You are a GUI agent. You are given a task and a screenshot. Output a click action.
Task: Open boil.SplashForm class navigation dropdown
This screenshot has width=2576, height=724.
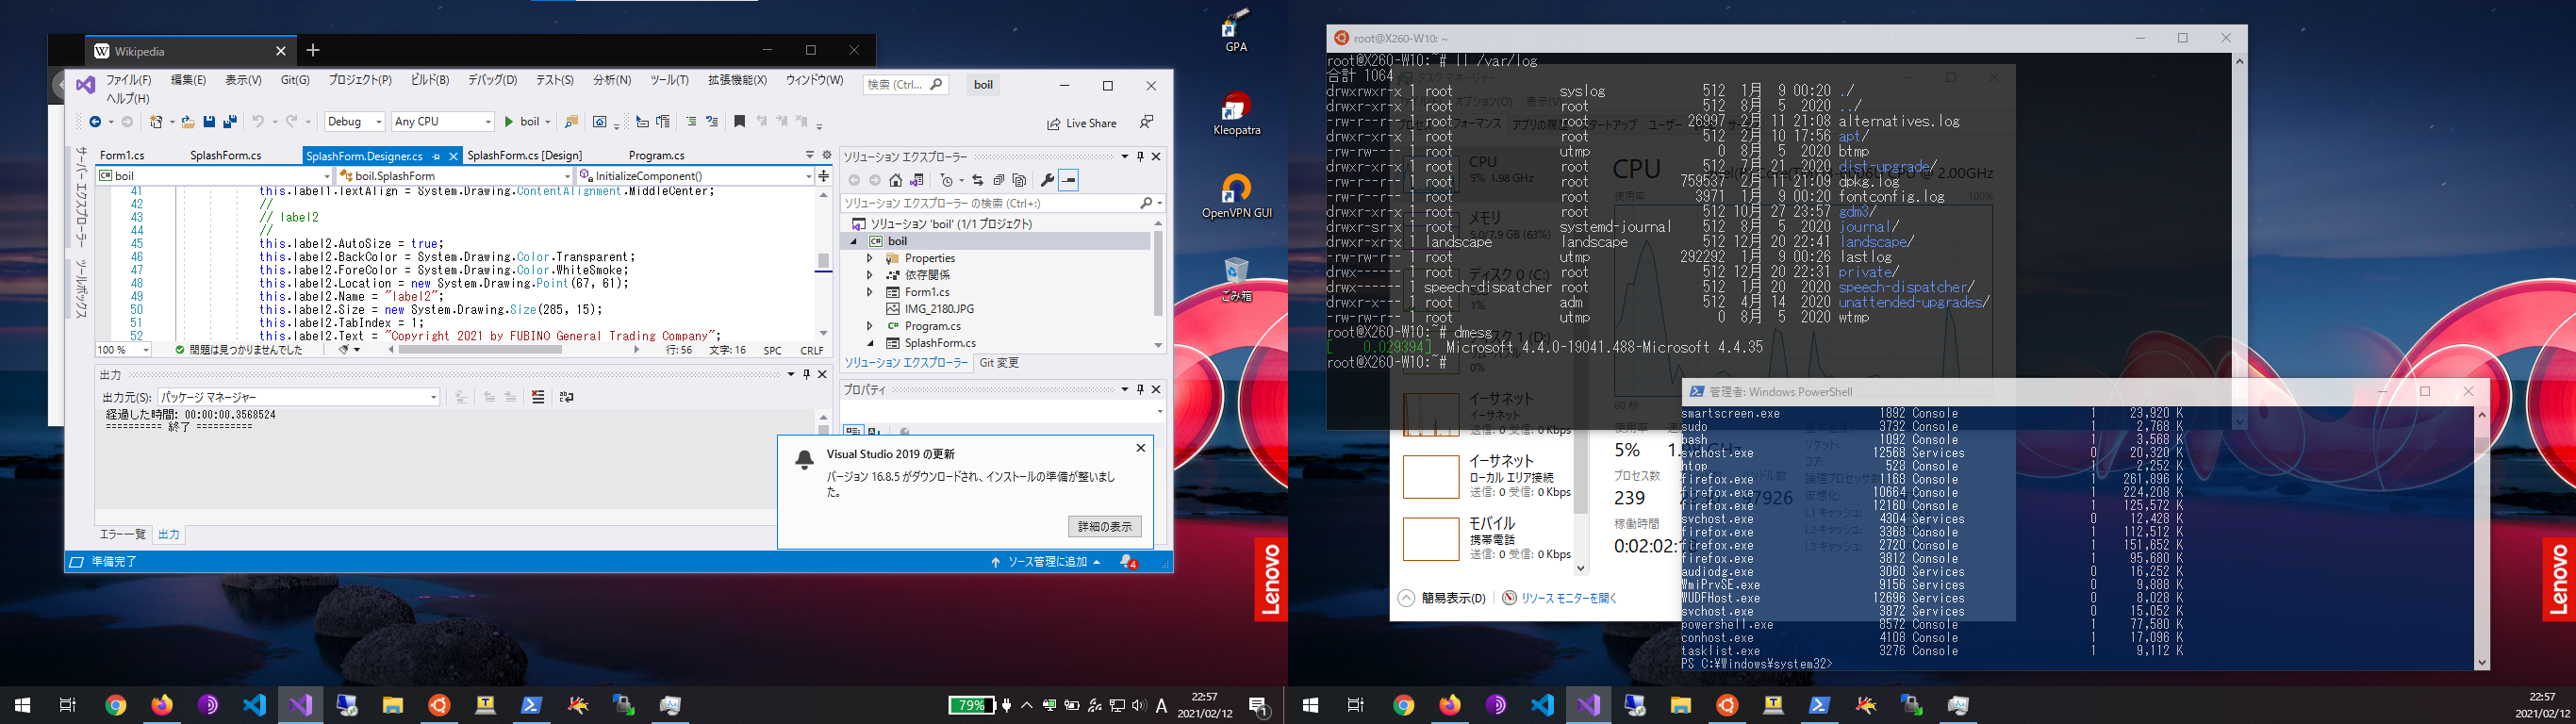pos(455,176)
